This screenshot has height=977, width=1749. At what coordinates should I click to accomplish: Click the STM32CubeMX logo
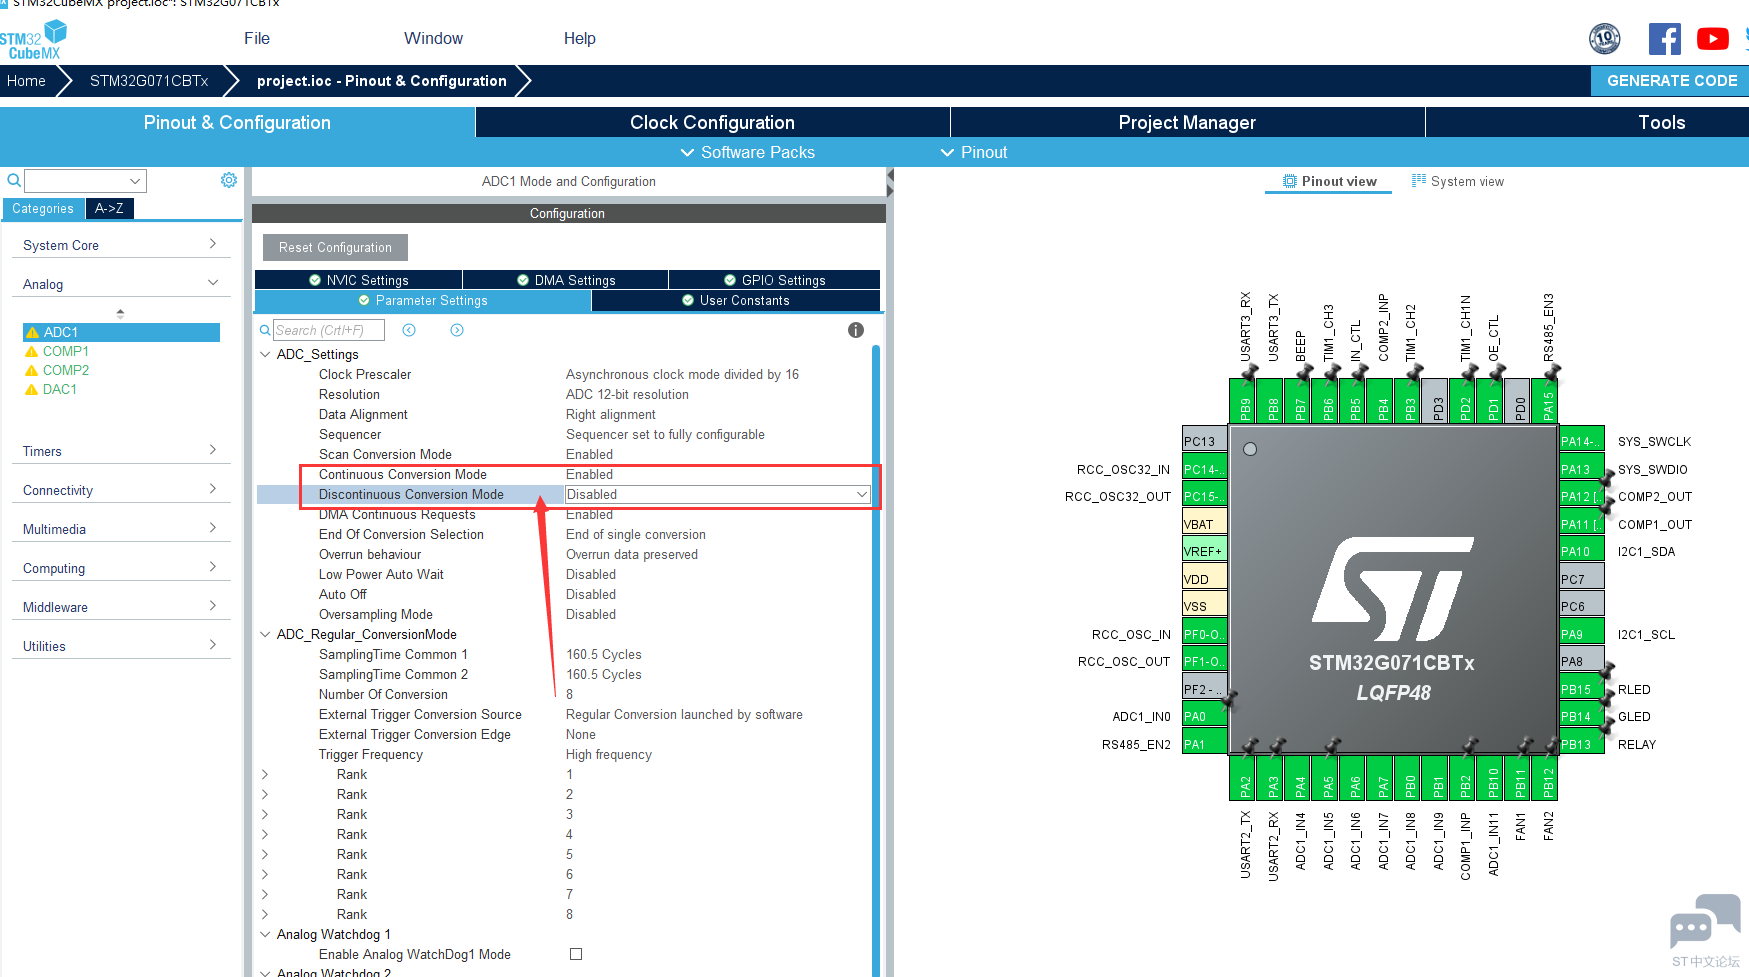[33, 37]
